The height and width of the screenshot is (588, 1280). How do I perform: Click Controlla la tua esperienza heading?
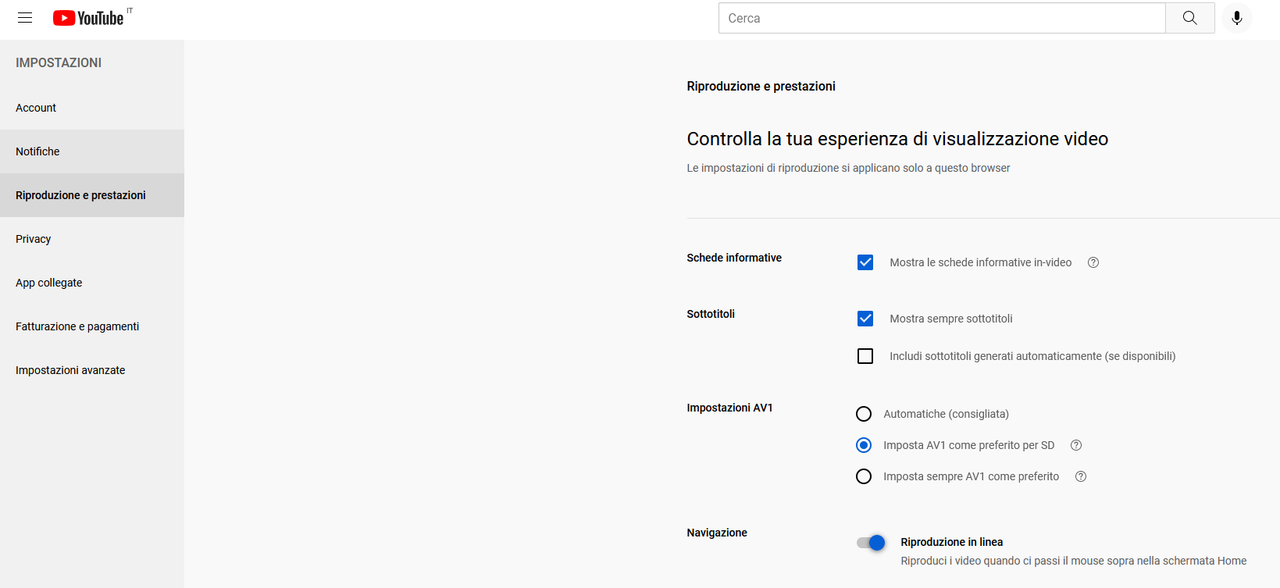[897, 139]
